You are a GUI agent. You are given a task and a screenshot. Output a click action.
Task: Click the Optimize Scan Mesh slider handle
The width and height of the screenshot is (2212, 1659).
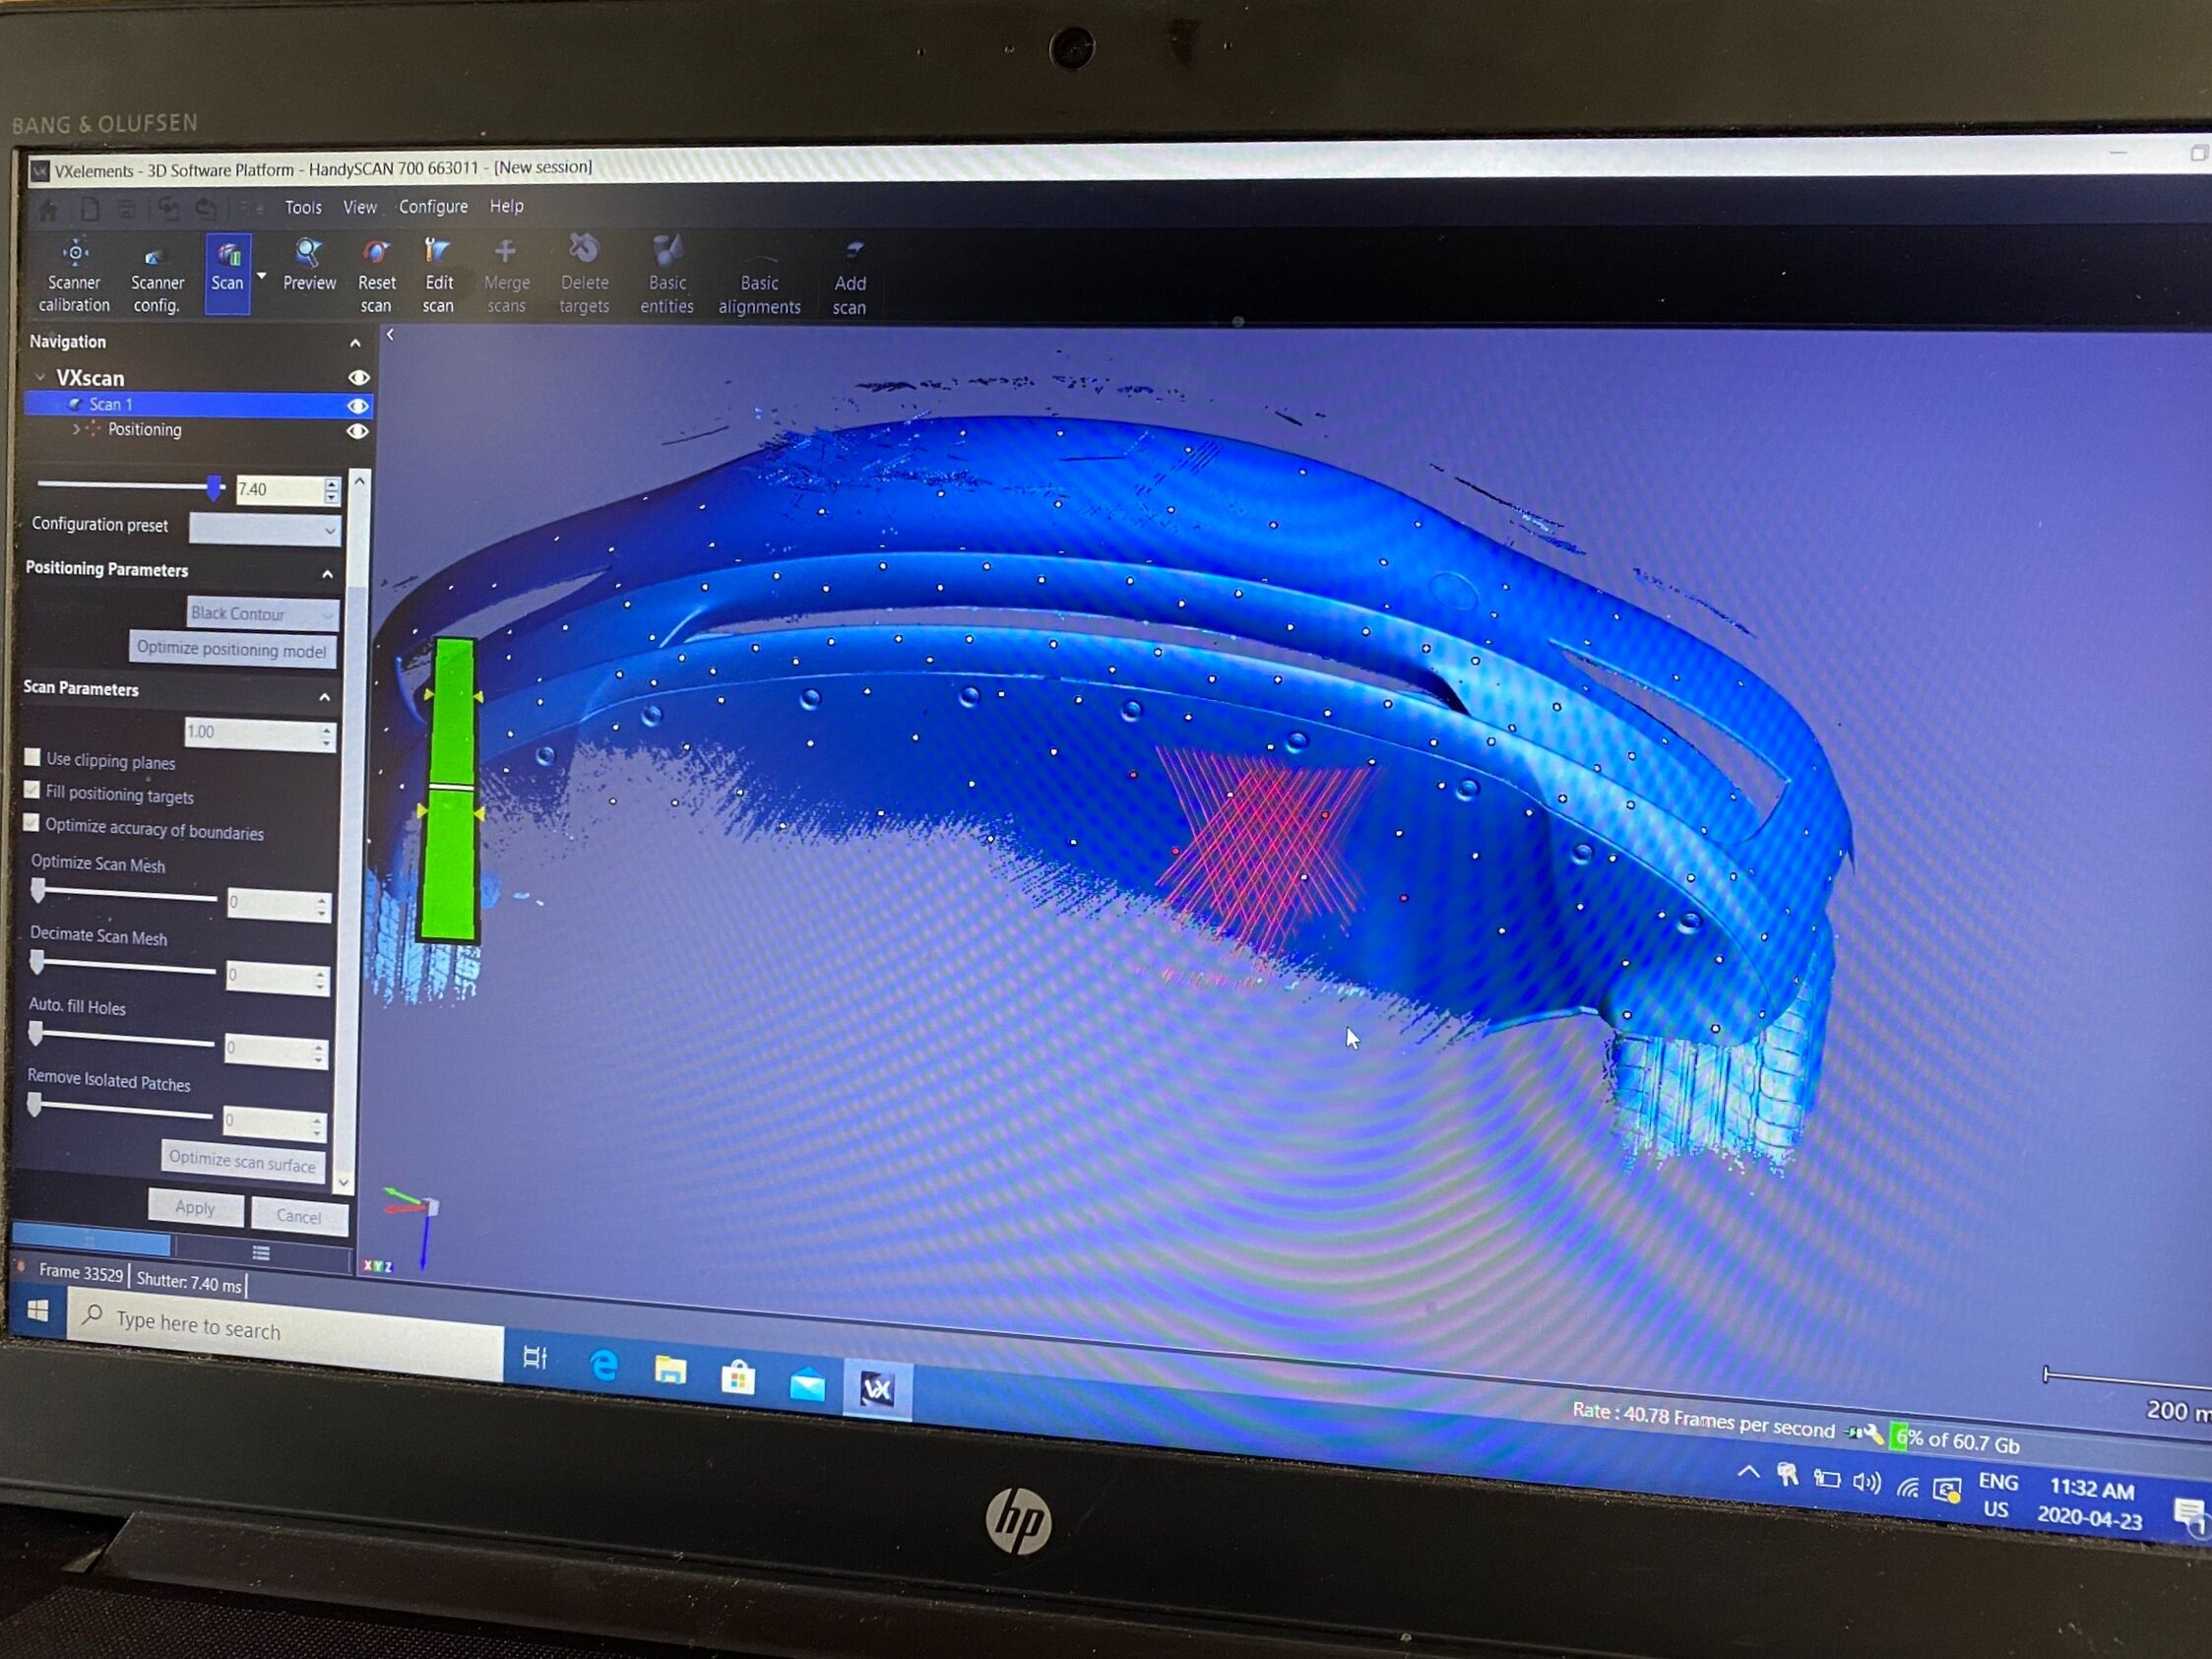tap(38, 890)
